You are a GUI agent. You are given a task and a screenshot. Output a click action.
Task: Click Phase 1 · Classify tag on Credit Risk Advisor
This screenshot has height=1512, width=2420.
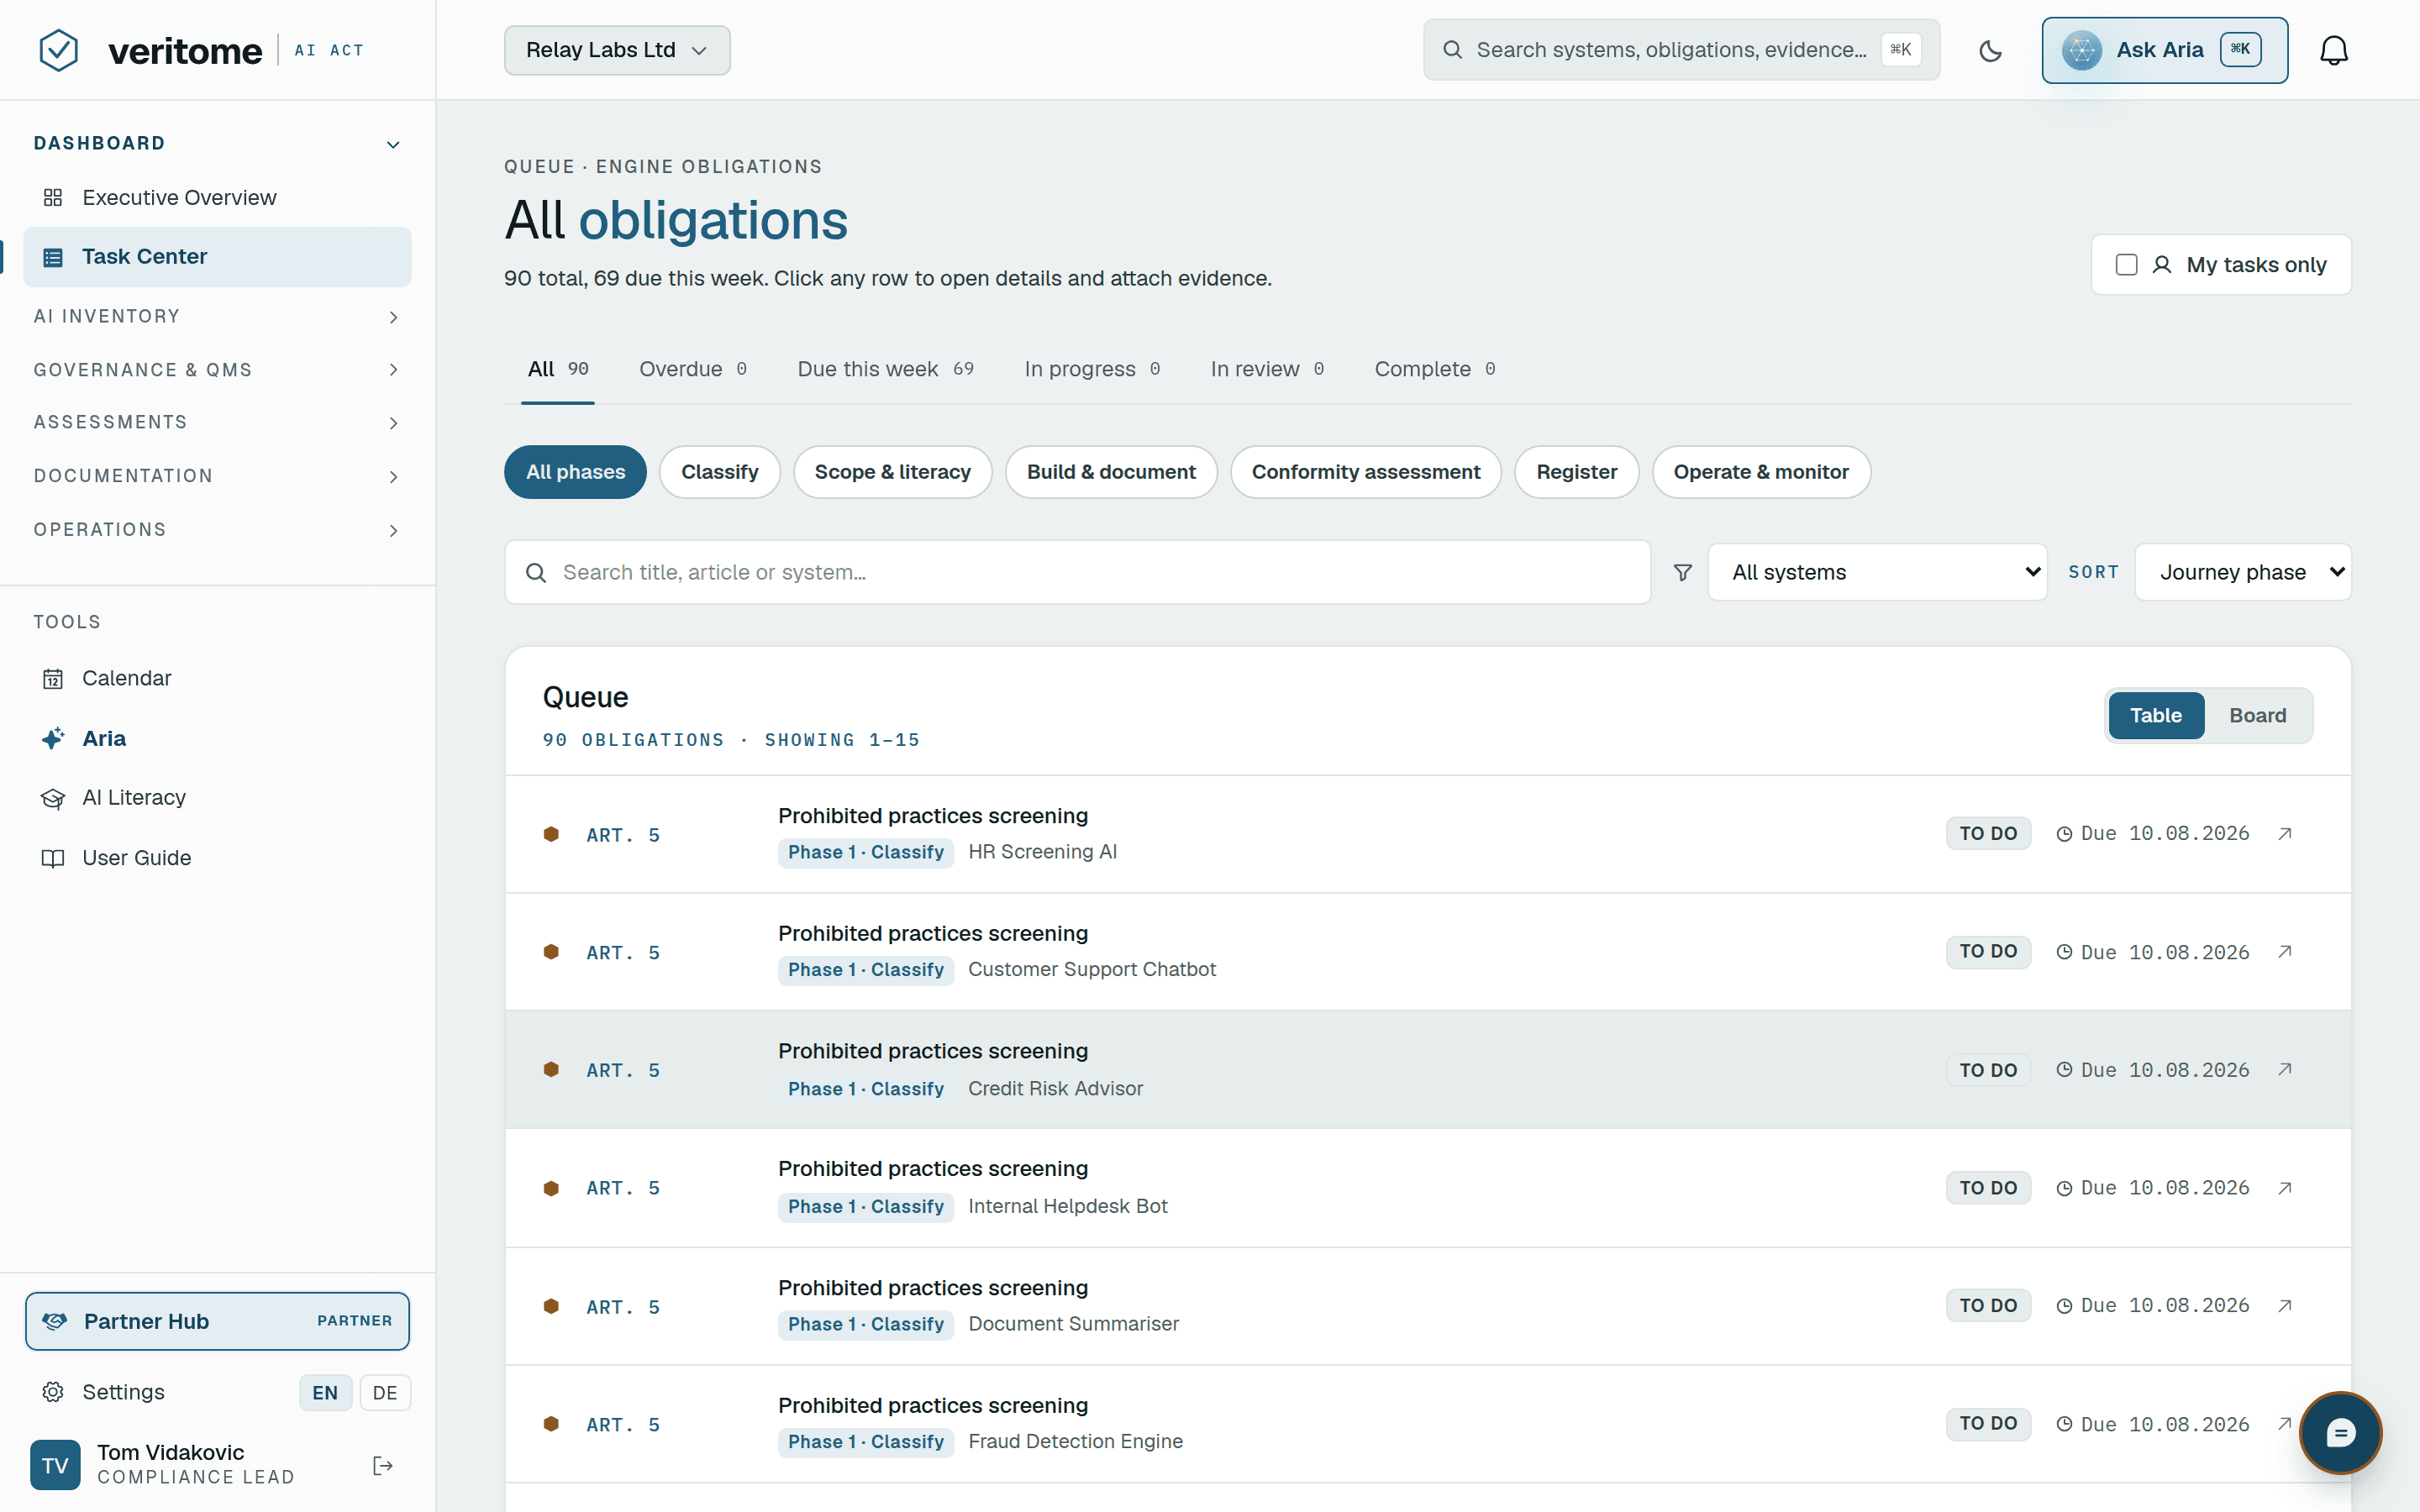point(865,1089)
